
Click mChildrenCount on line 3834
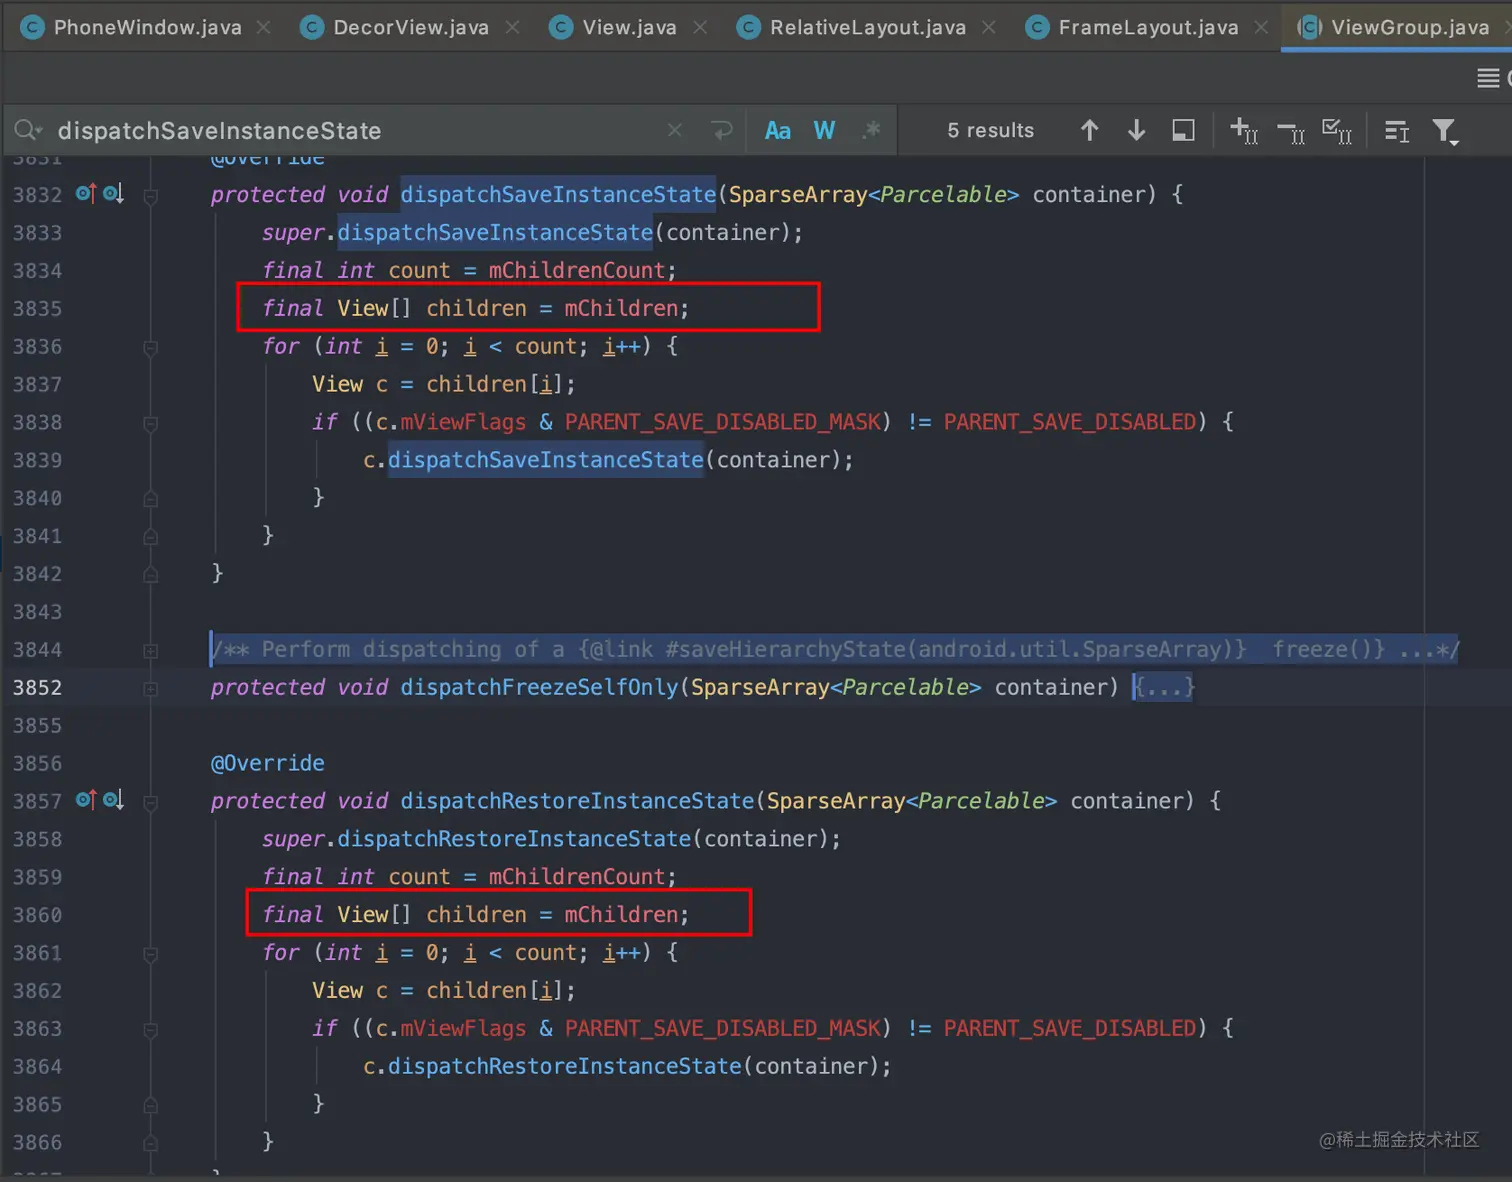576,270
